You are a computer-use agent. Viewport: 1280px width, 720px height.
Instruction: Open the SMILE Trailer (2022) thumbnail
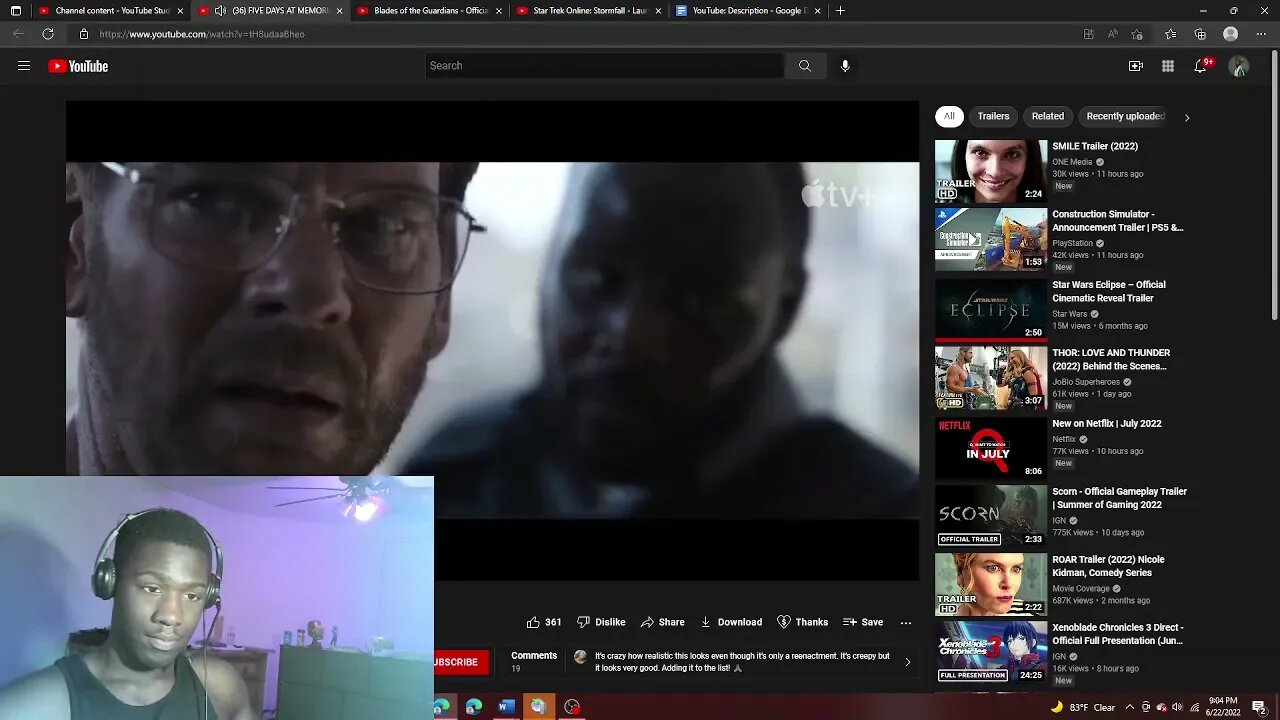pyautogui.click(x=991, y=171)
